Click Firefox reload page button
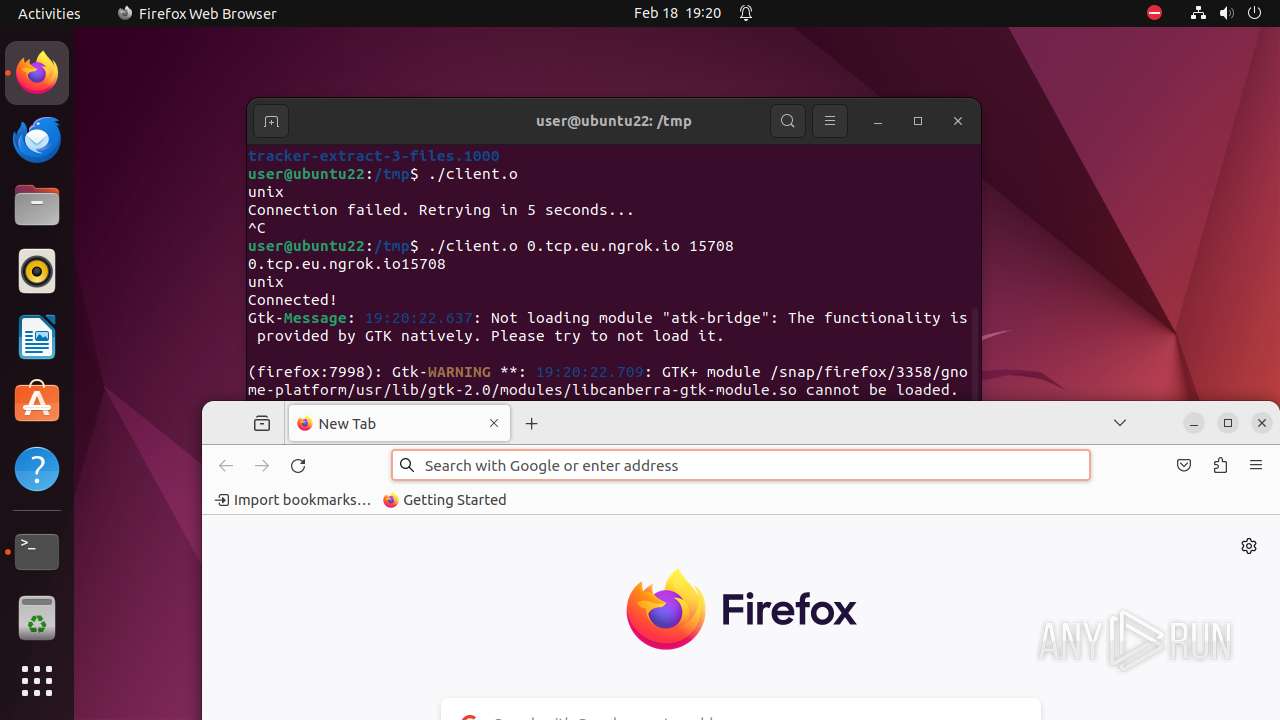This screenshot has height=720, width=1280. 298,465
